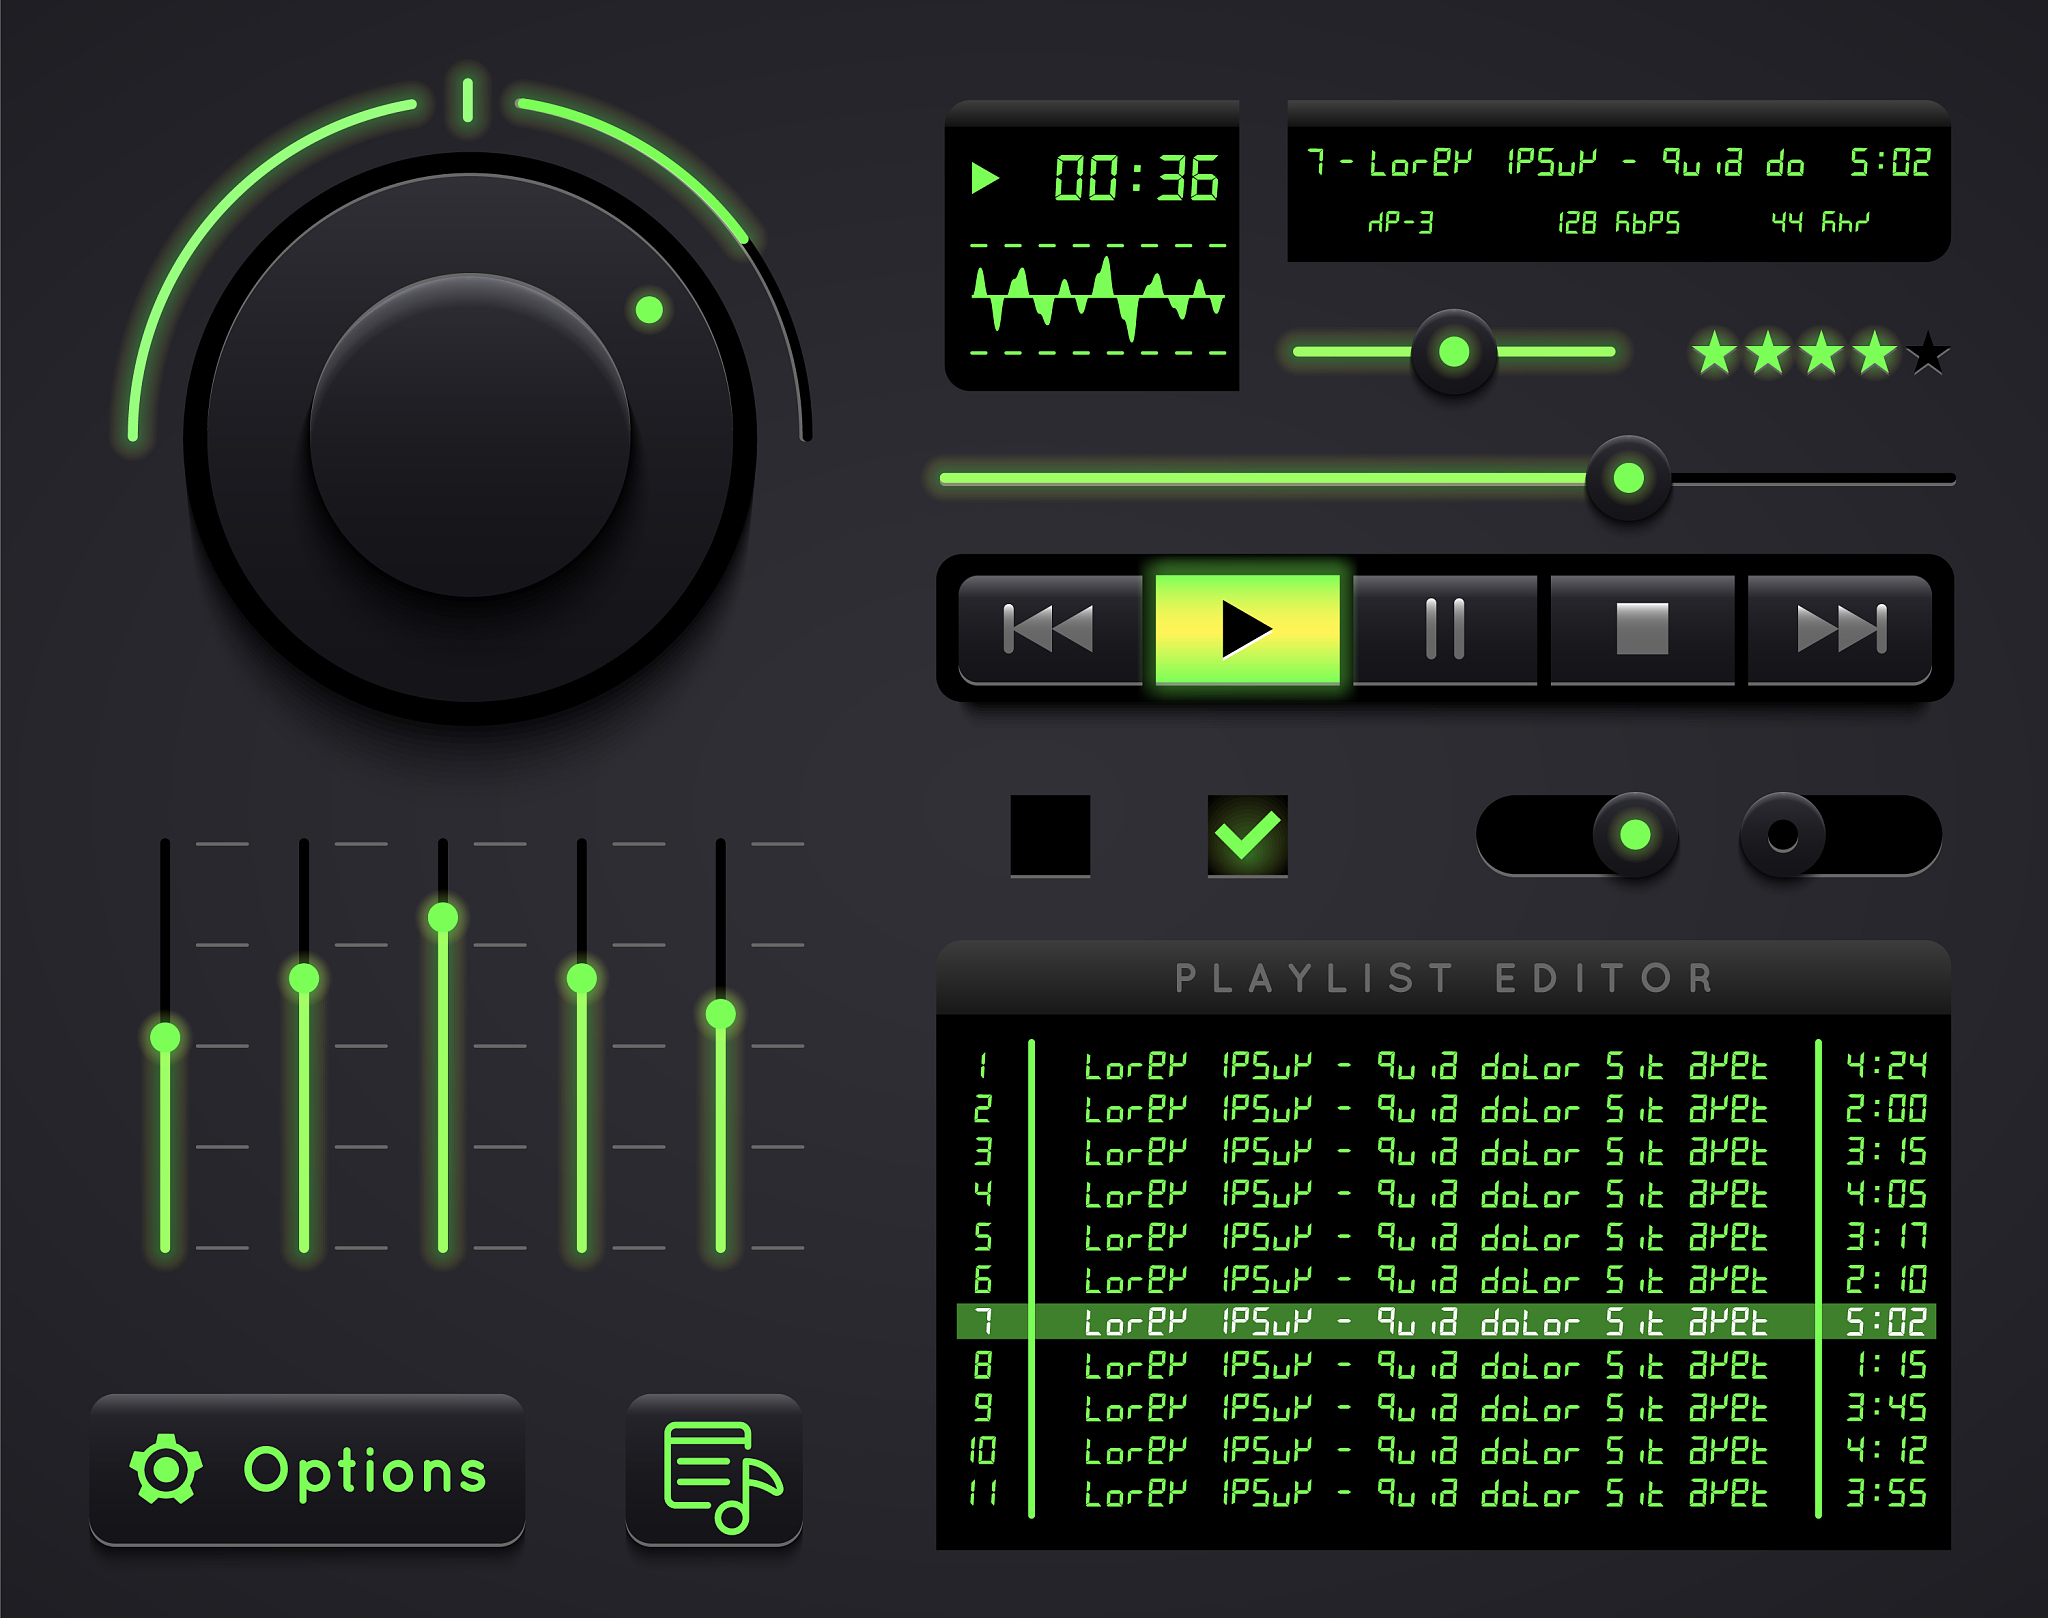
Task: Click the fourth equalizer slider handle
Action: pyautogui.click(x=582, y=978)
